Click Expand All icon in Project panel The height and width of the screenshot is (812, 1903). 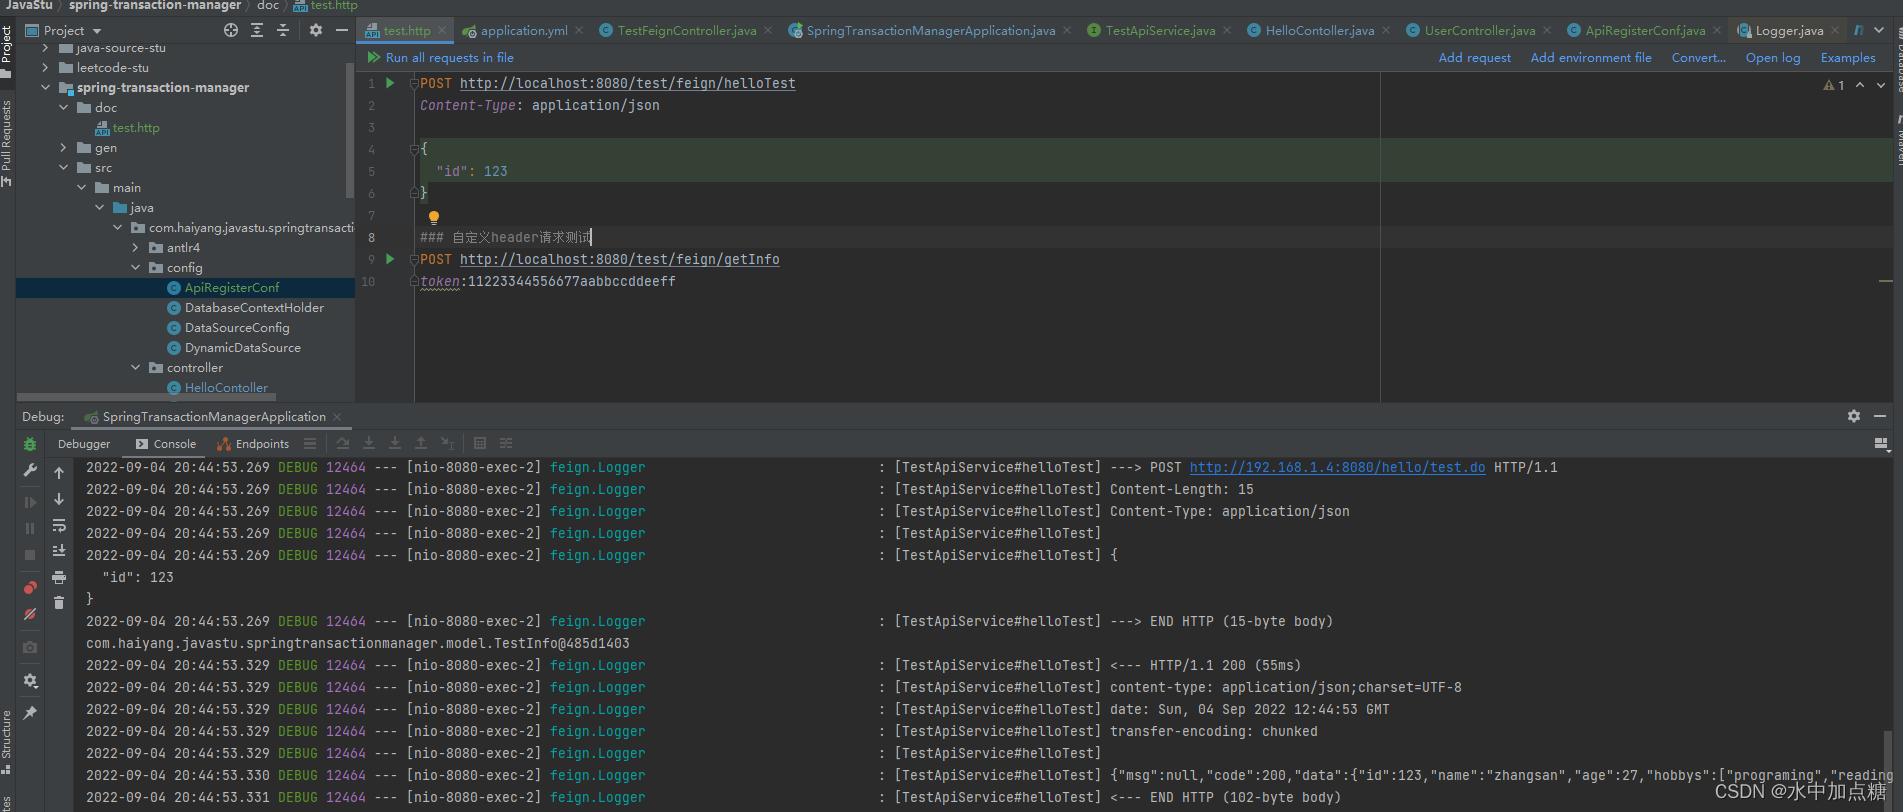tap(257, 31)
